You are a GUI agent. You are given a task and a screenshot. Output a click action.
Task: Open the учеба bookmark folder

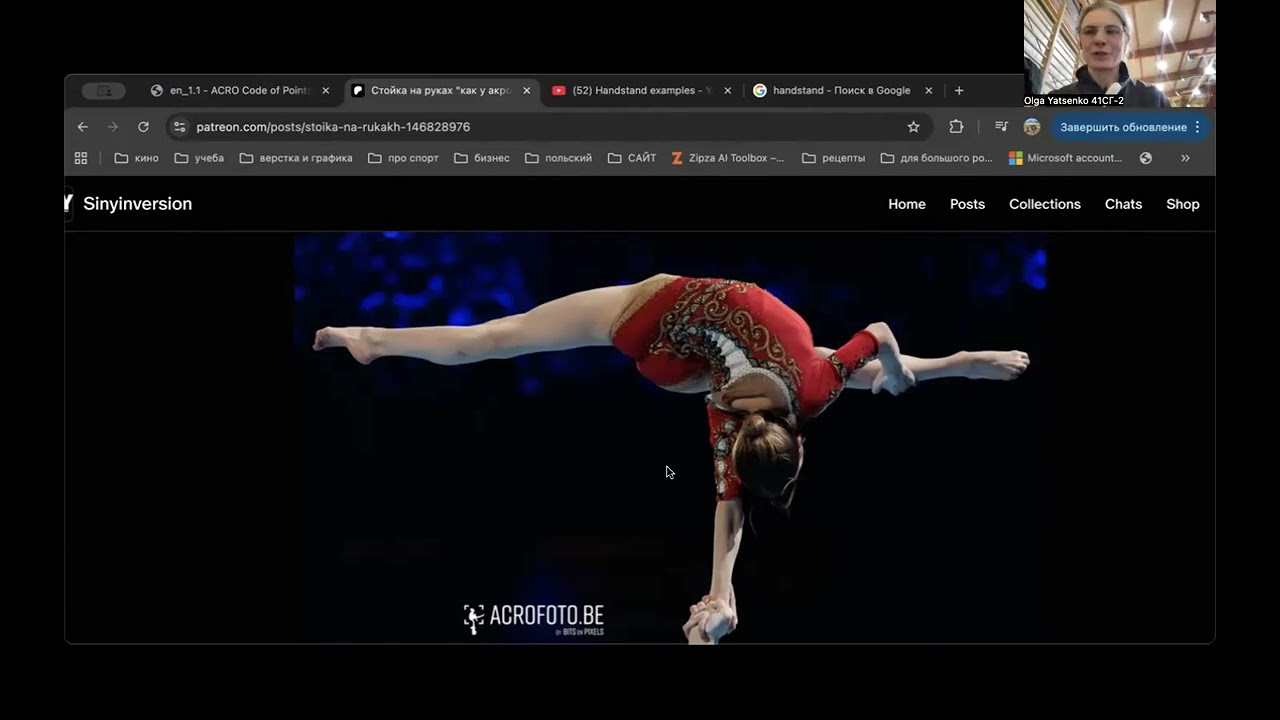click(198, 158)
